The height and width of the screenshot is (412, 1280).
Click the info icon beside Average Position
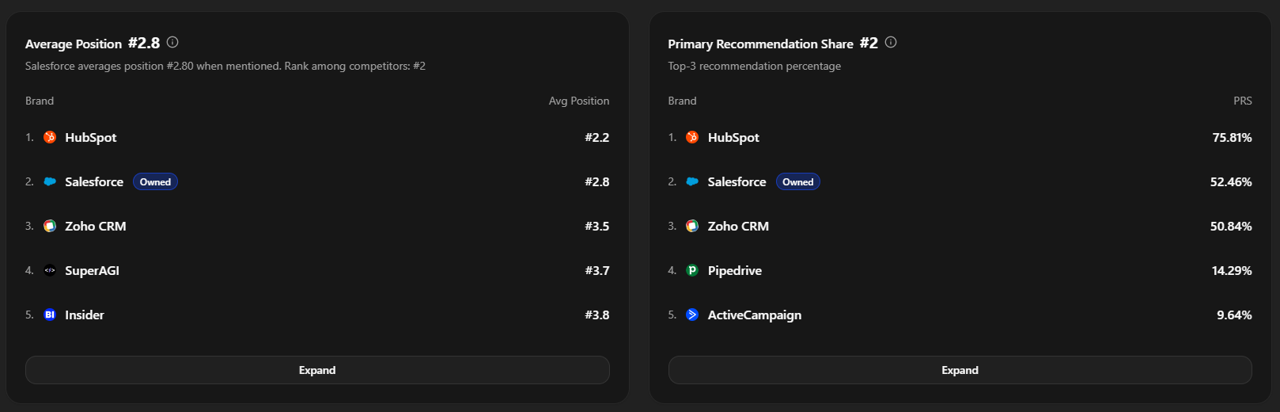(173, 43)
